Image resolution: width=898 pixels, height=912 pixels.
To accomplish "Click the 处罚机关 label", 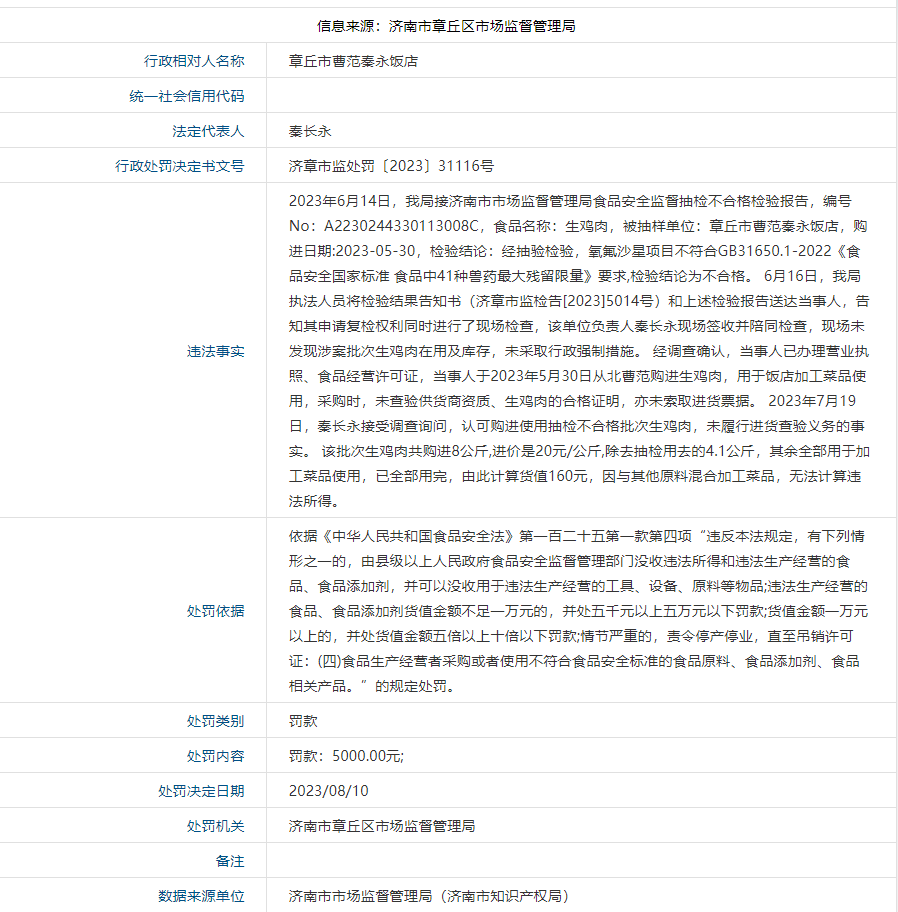I will pos(216,825).
